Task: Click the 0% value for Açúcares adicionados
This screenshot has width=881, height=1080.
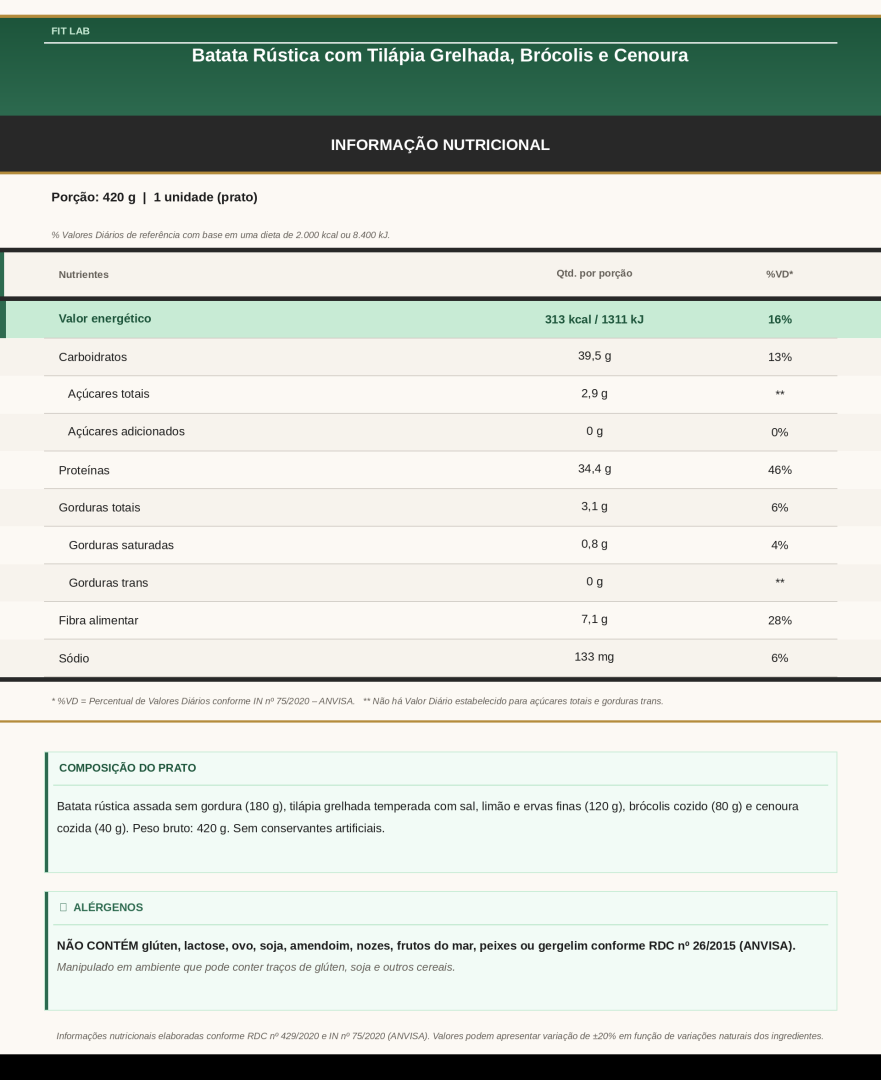Action: tap(779, 432)
